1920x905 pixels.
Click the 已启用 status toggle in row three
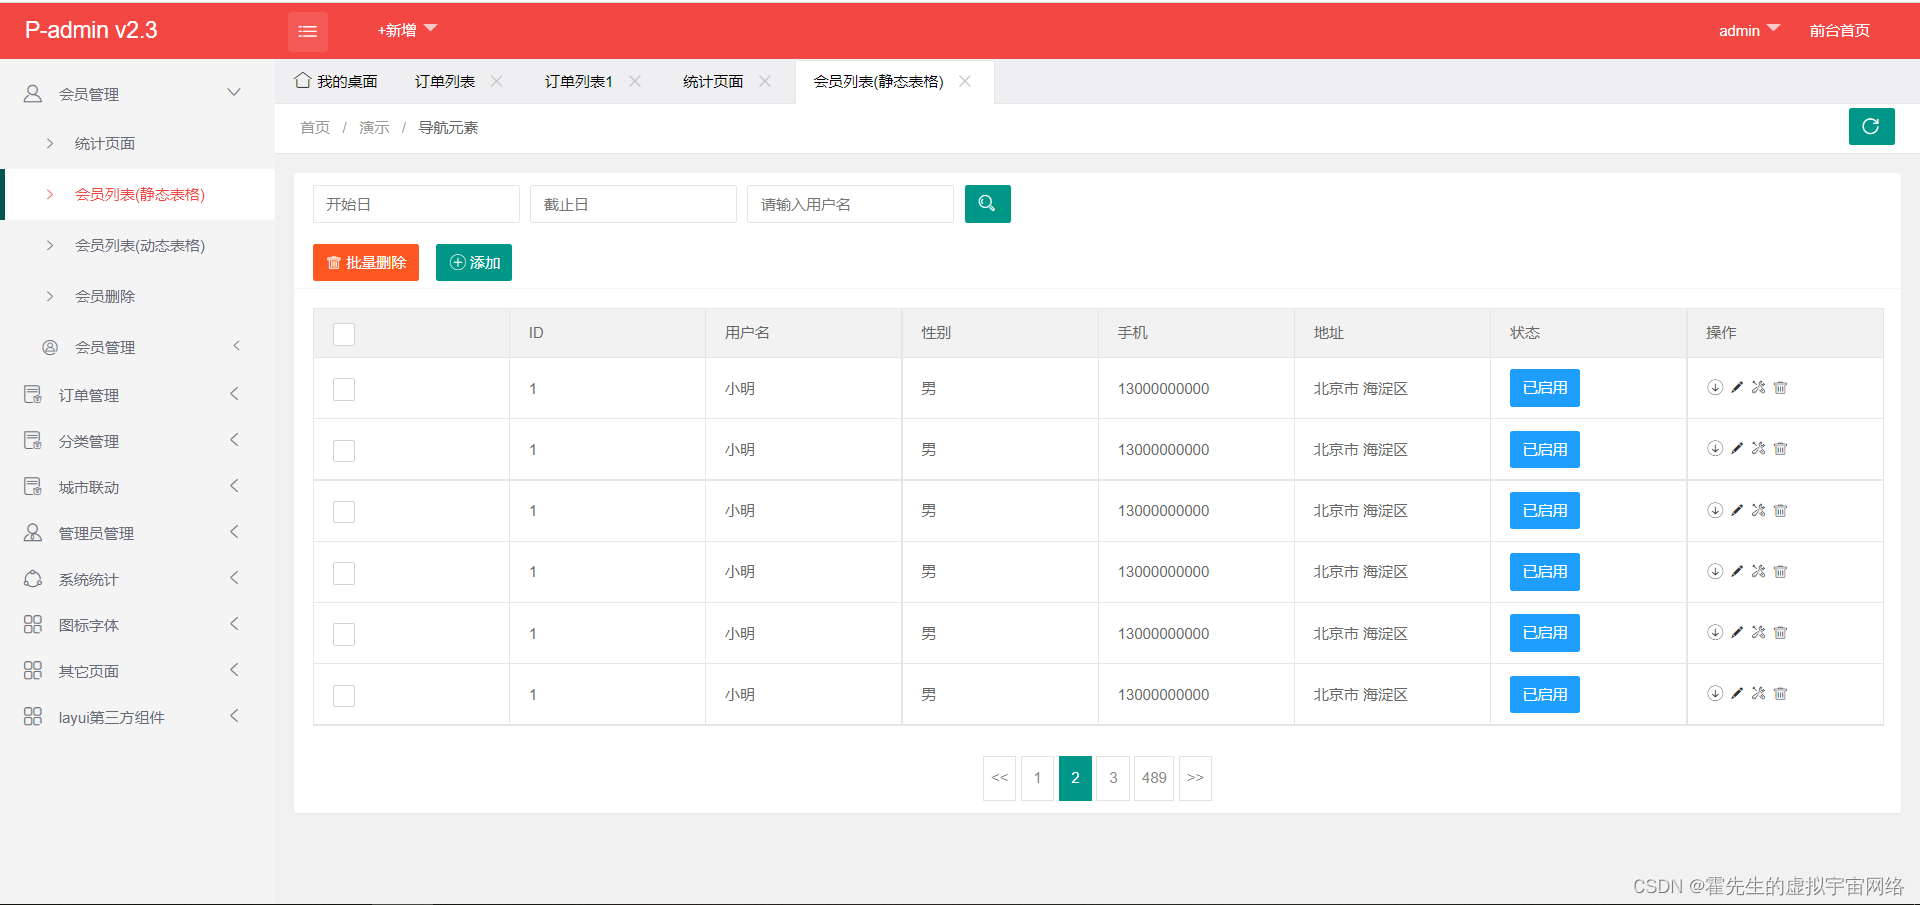1544,510
